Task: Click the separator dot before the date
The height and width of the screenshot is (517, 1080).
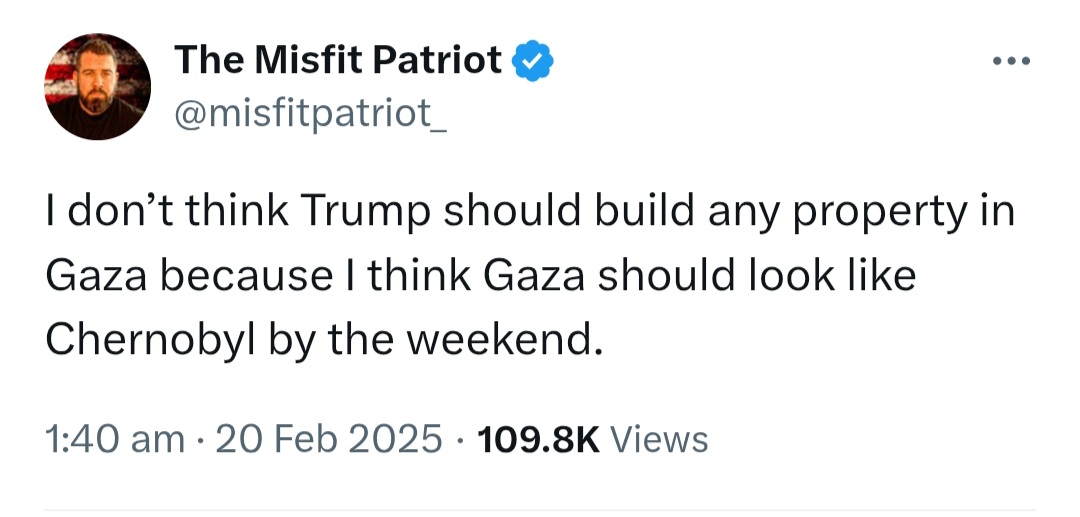Action: 200,439
